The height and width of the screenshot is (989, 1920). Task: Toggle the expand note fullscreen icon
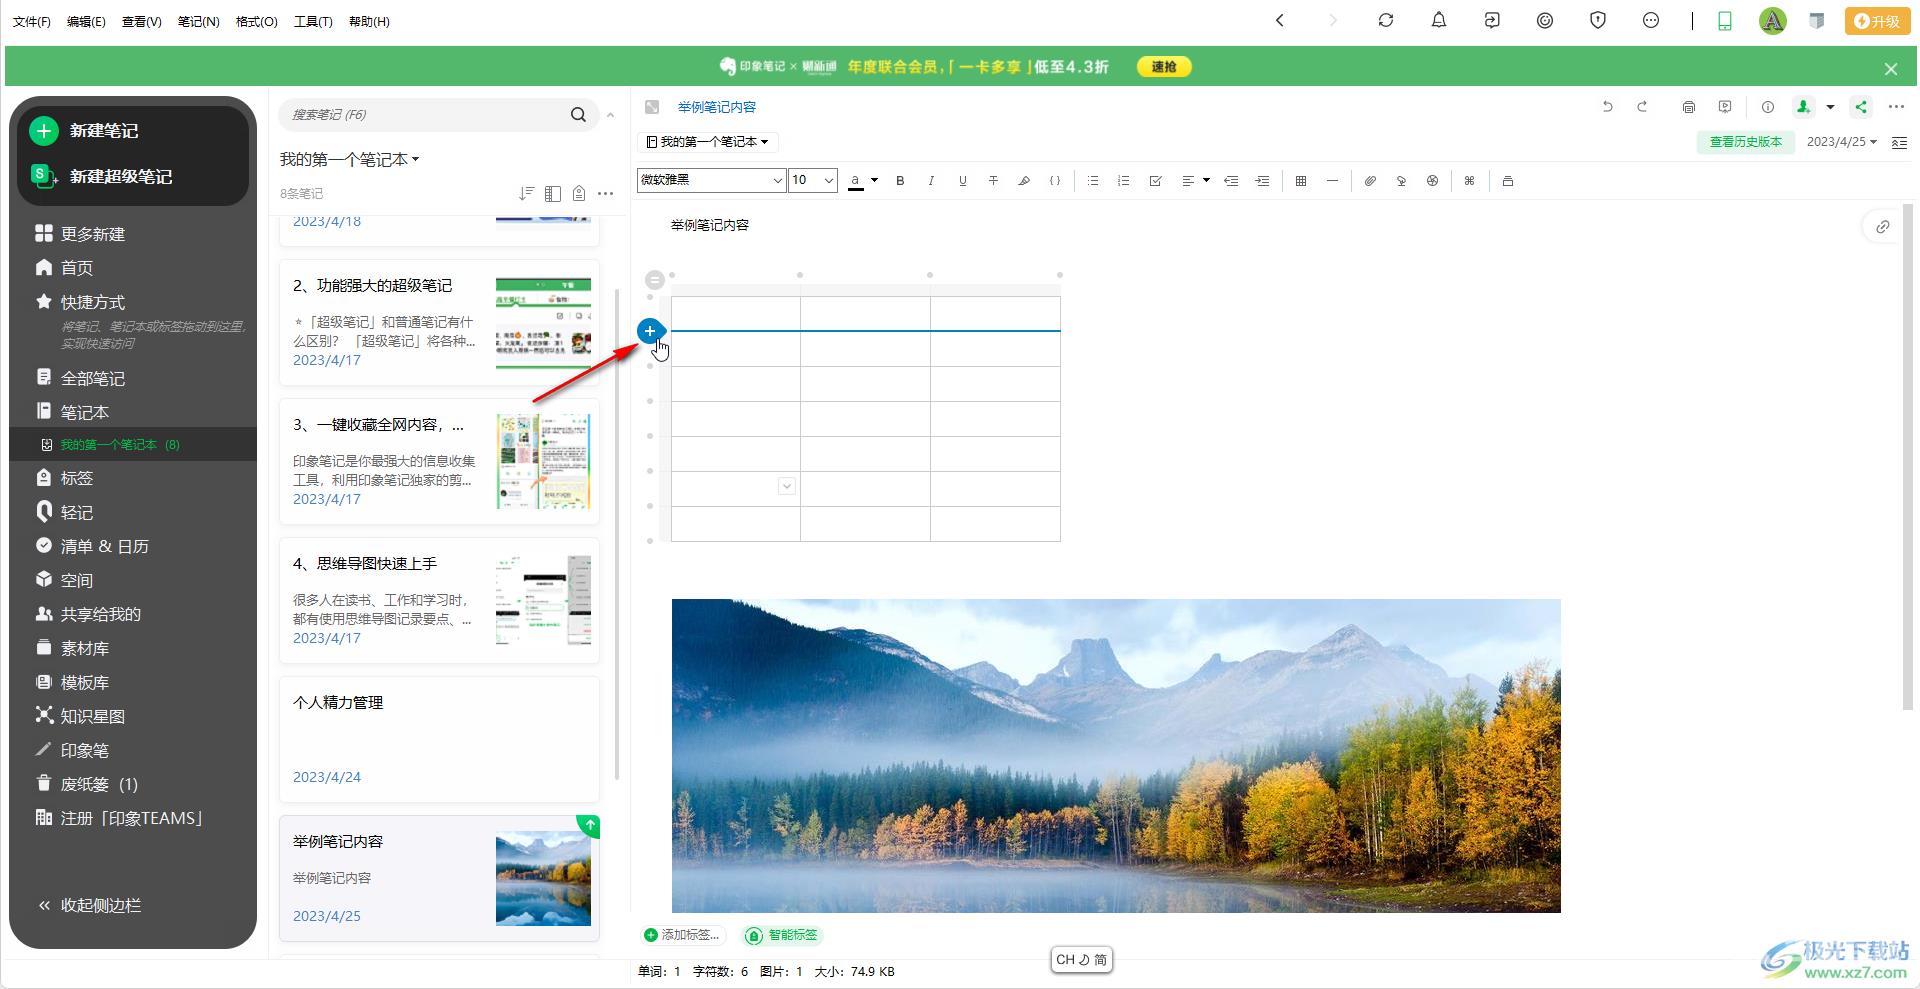(651, 107)
